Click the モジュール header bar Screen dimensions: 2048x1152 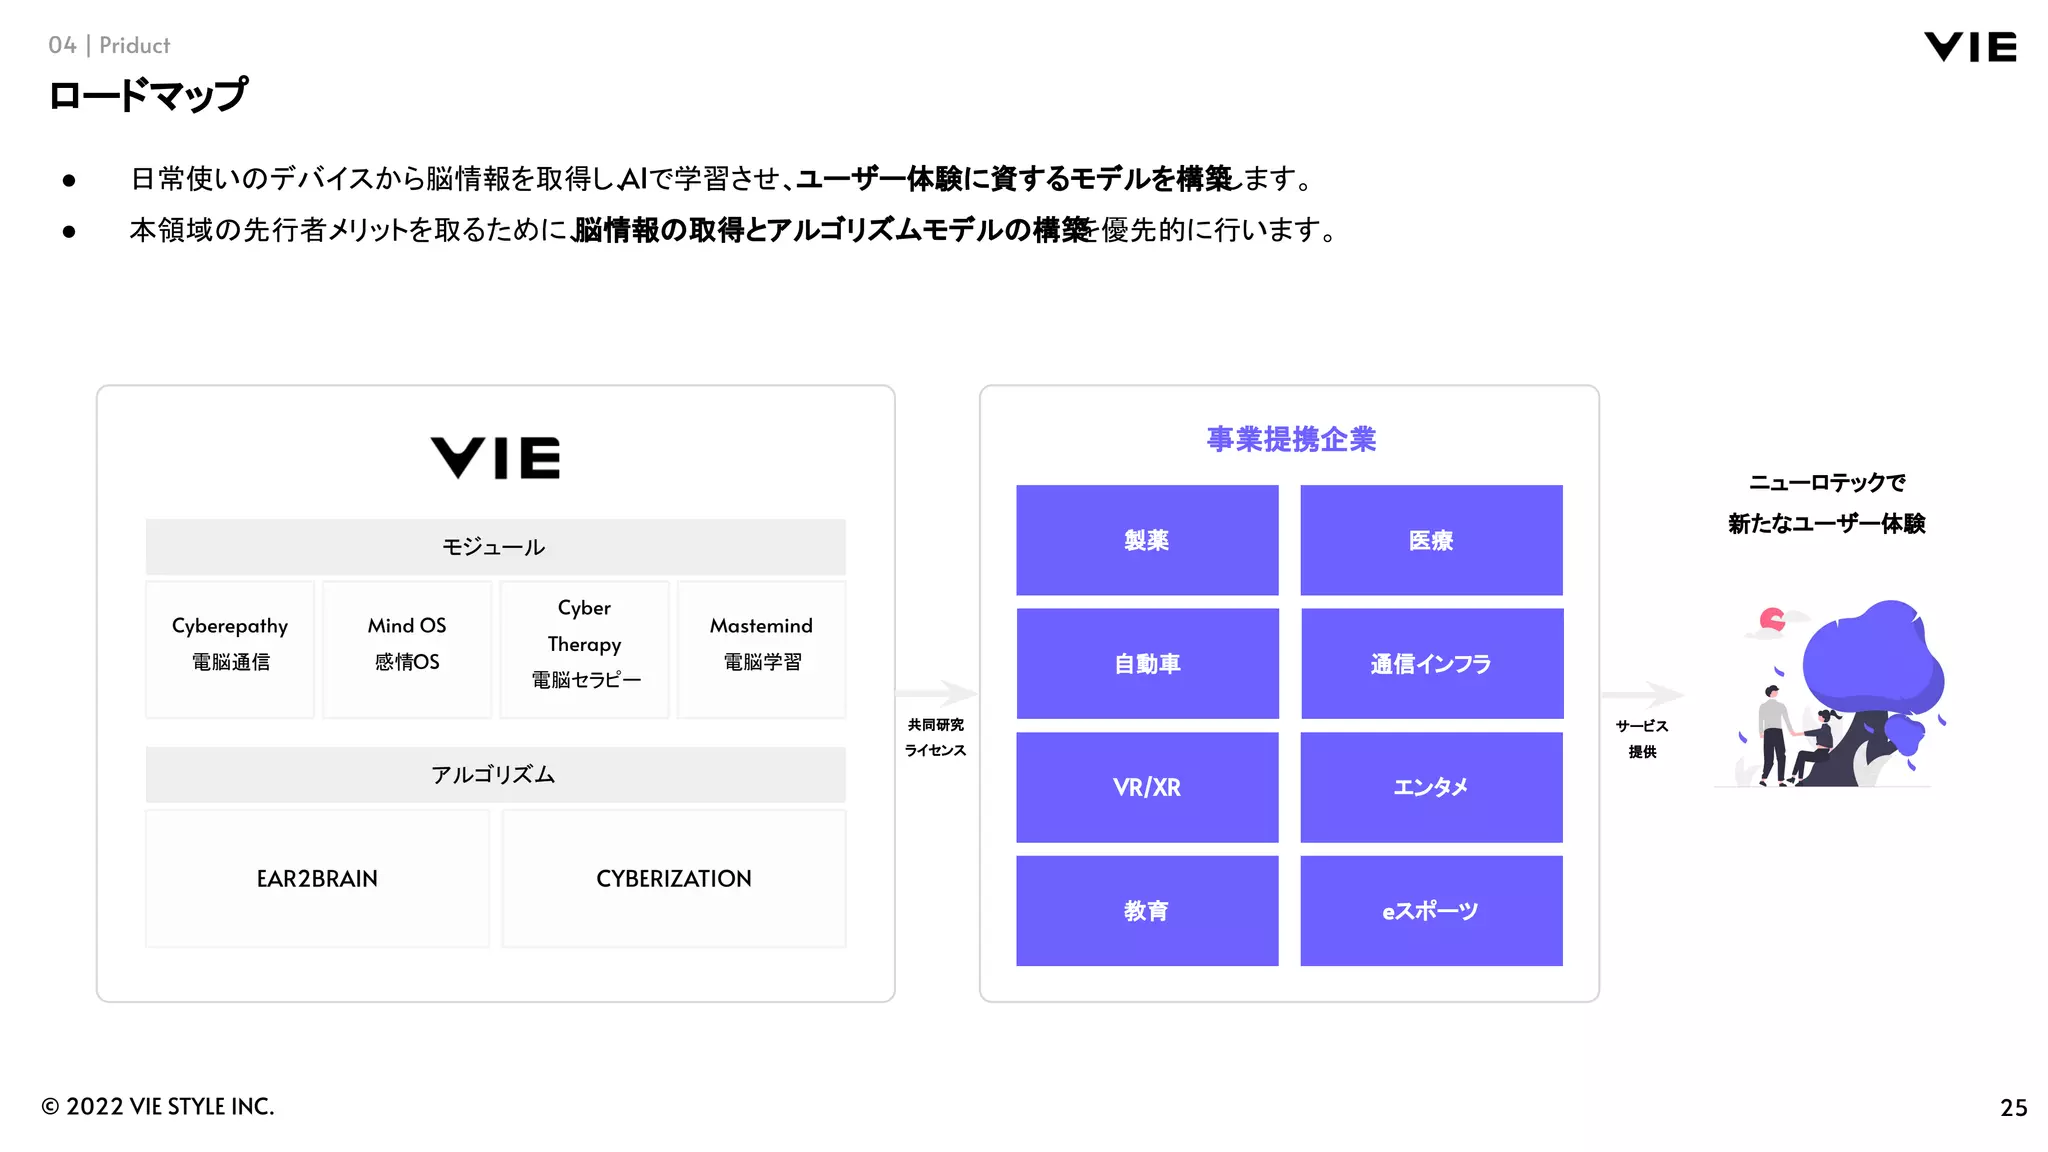click(496, 546)
